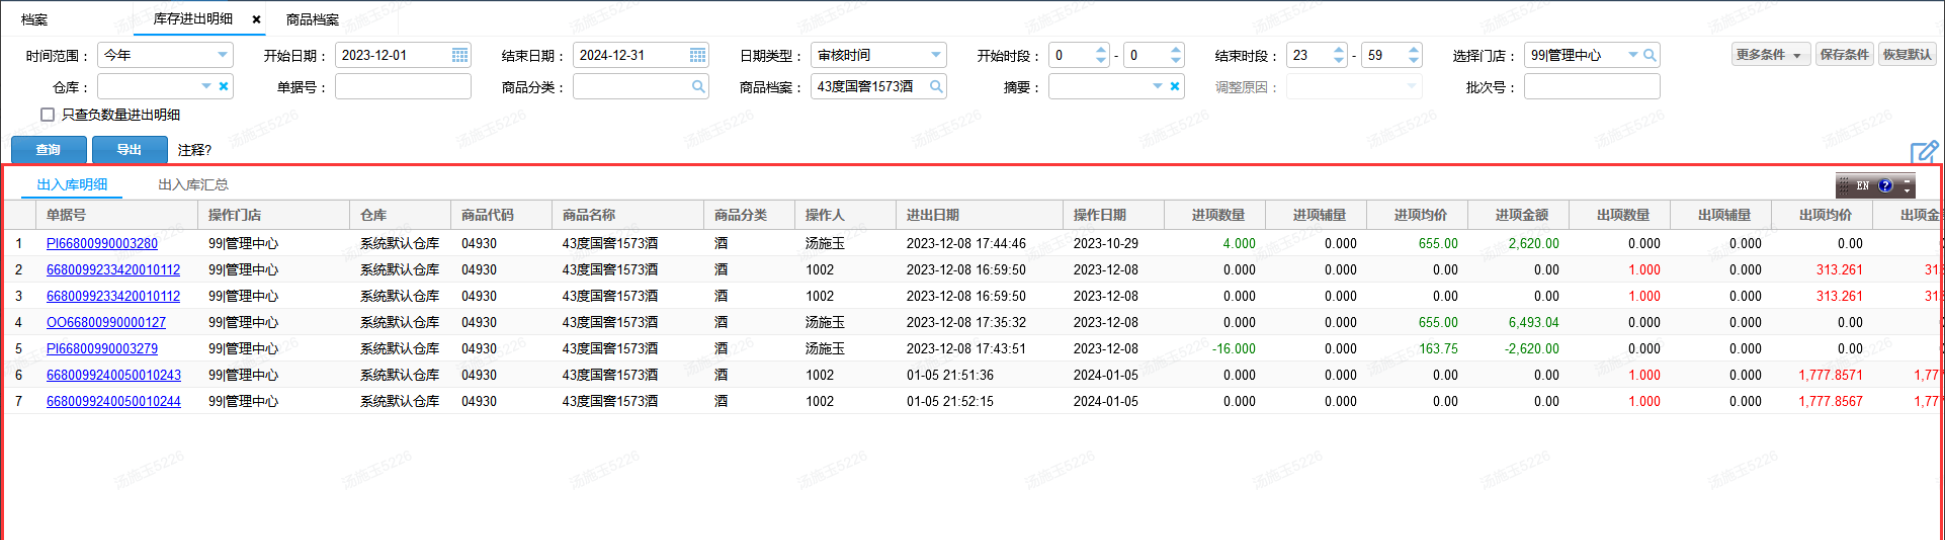Switch to the 出入库汇总 sub-tab

[x=193, y=185]
